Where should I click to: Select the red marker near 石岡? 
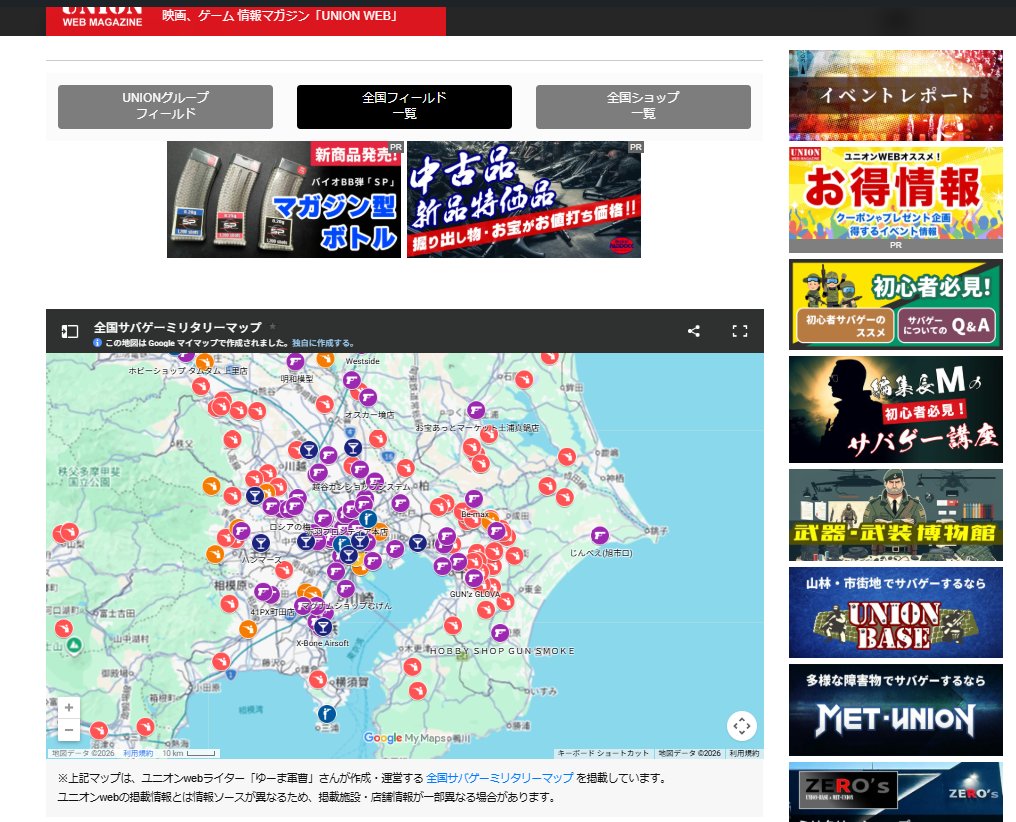click(524, 378)
